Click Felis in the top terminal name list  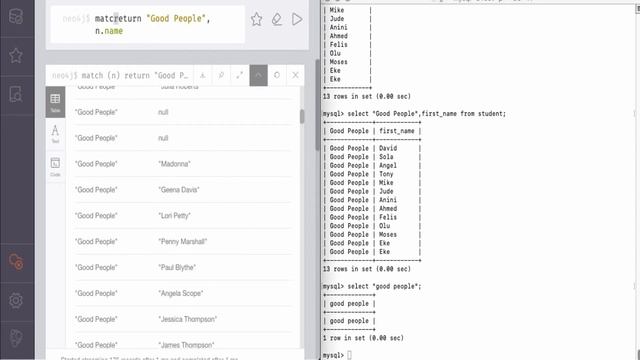[x=338, y=45]
